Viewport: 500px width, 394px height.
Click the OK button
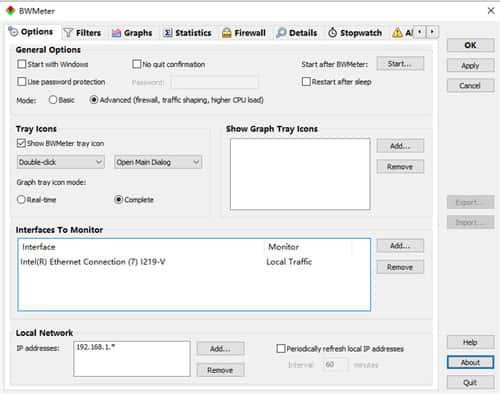tap(470, 45)
